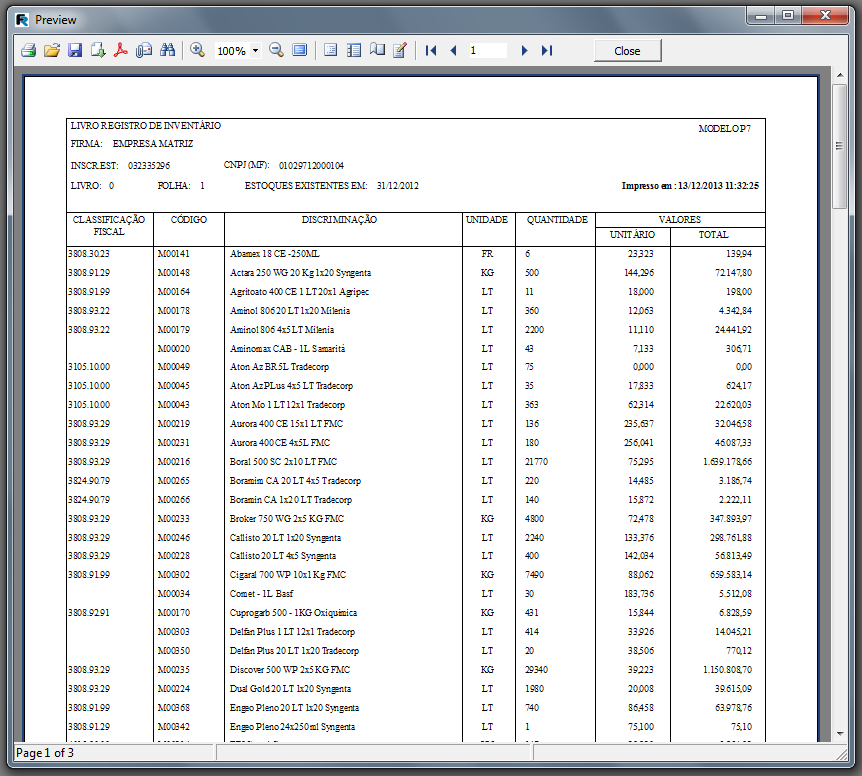Open the 100% zoom dropdown
Viewport: 862px width, 776px height.
pos(255,51)
